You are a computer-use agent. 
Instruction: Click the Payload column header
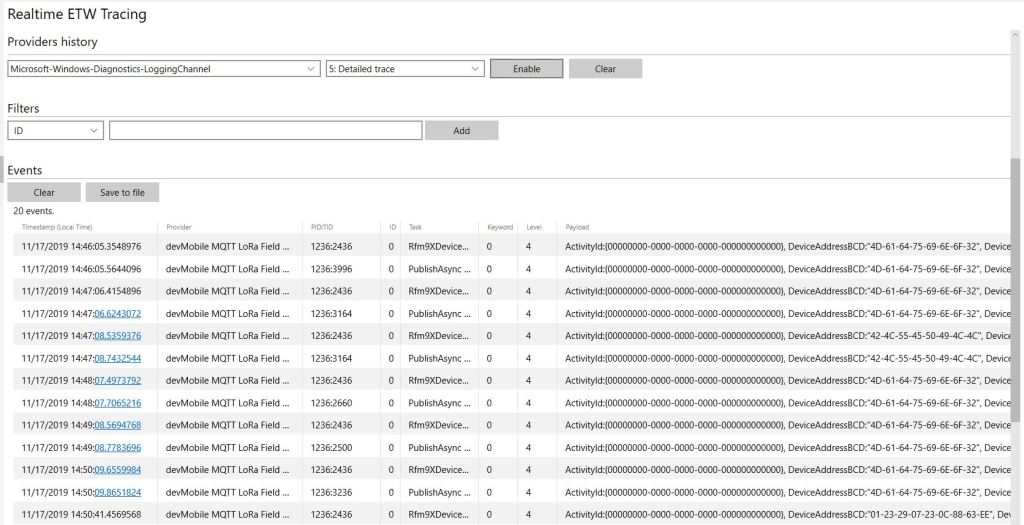(577, 227)
